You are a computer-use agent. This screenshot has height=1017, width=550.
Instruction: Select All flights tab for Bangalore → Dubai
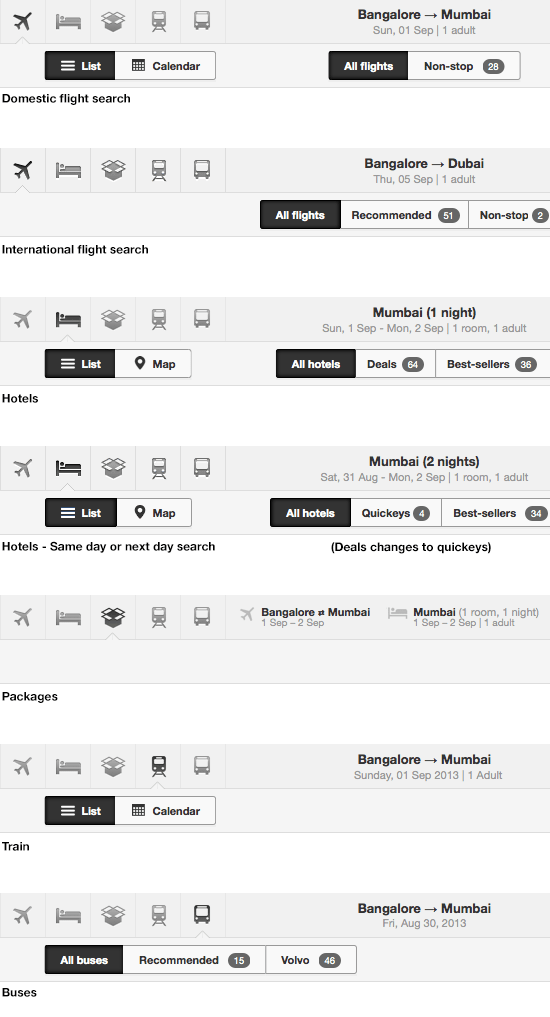300,215
